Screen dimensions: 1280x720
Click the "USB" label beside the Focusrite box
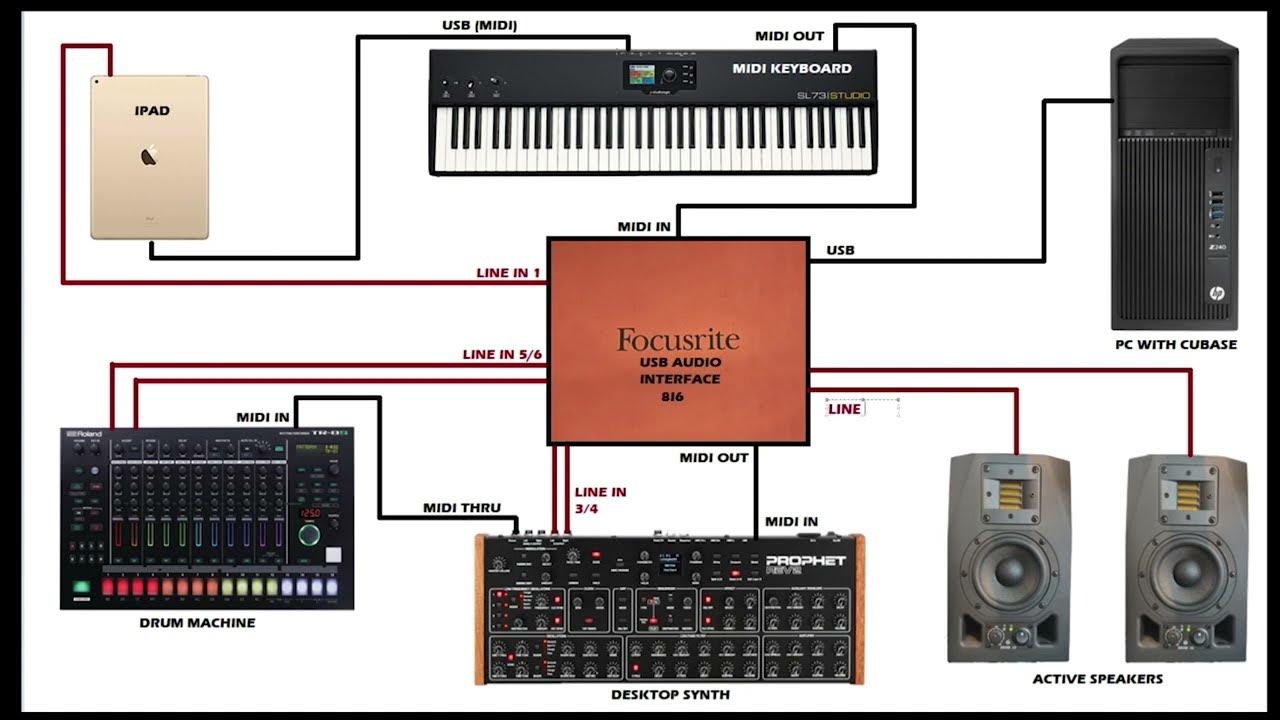point(840,250)
